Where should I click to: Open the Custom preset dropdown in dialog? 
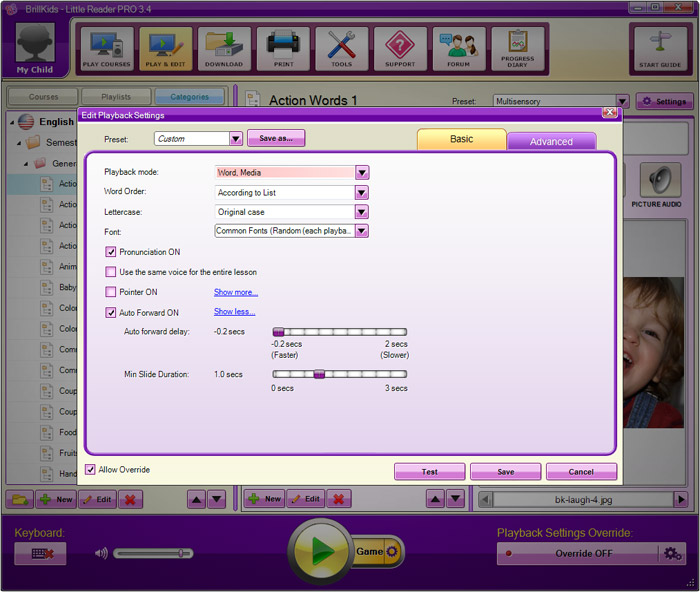click(236, 139)
